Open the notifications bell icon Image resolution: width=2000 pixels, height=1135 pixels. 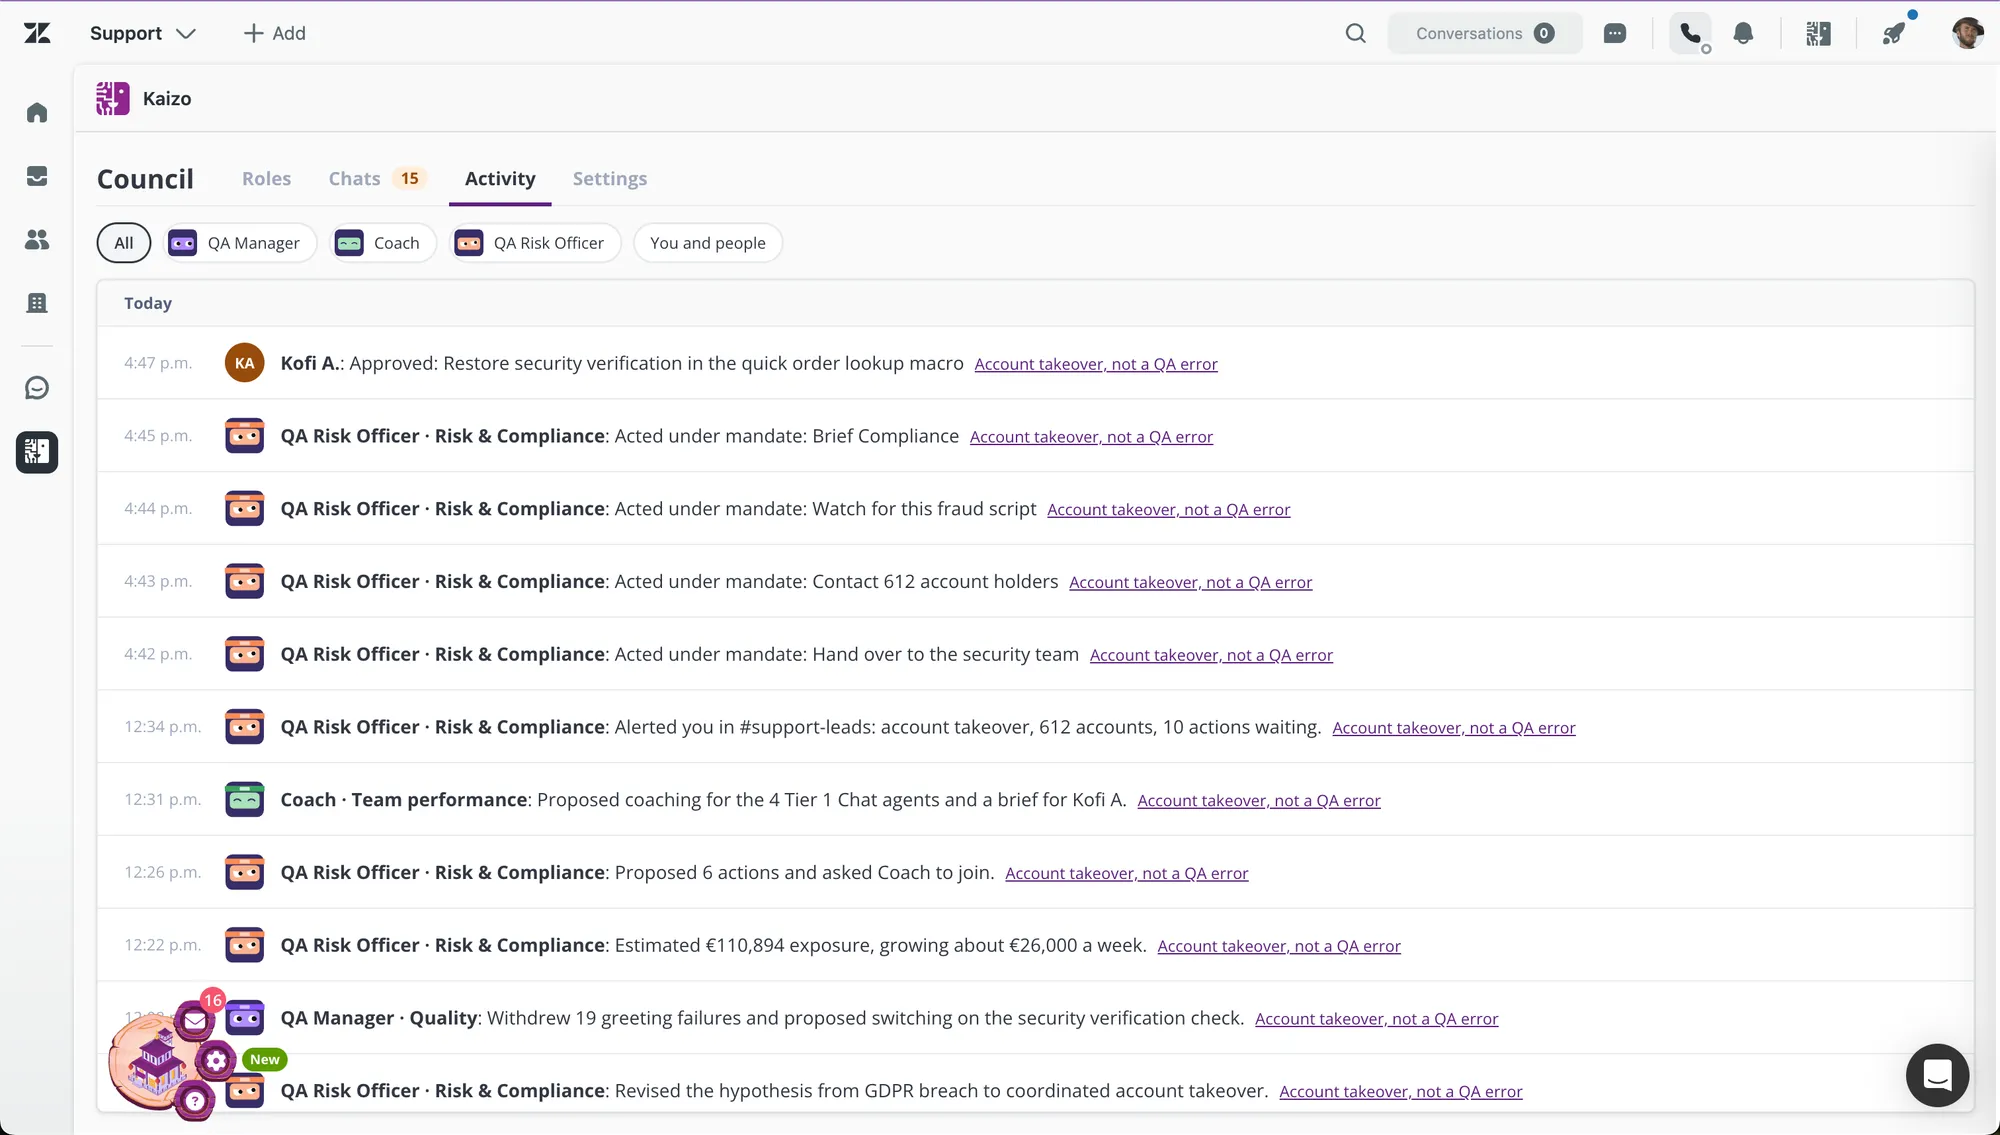pos(1743,33)
